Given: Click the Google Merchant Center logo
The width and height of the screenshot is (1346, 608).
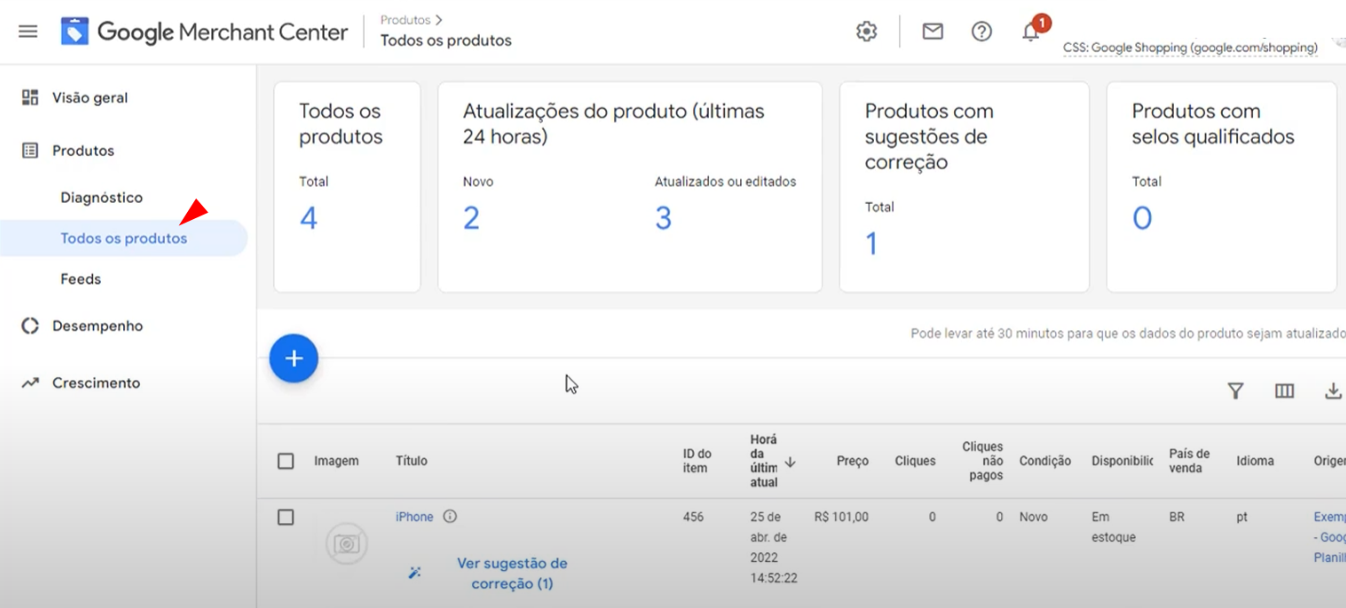Looking at the screenshot, I should pos(204,31).
